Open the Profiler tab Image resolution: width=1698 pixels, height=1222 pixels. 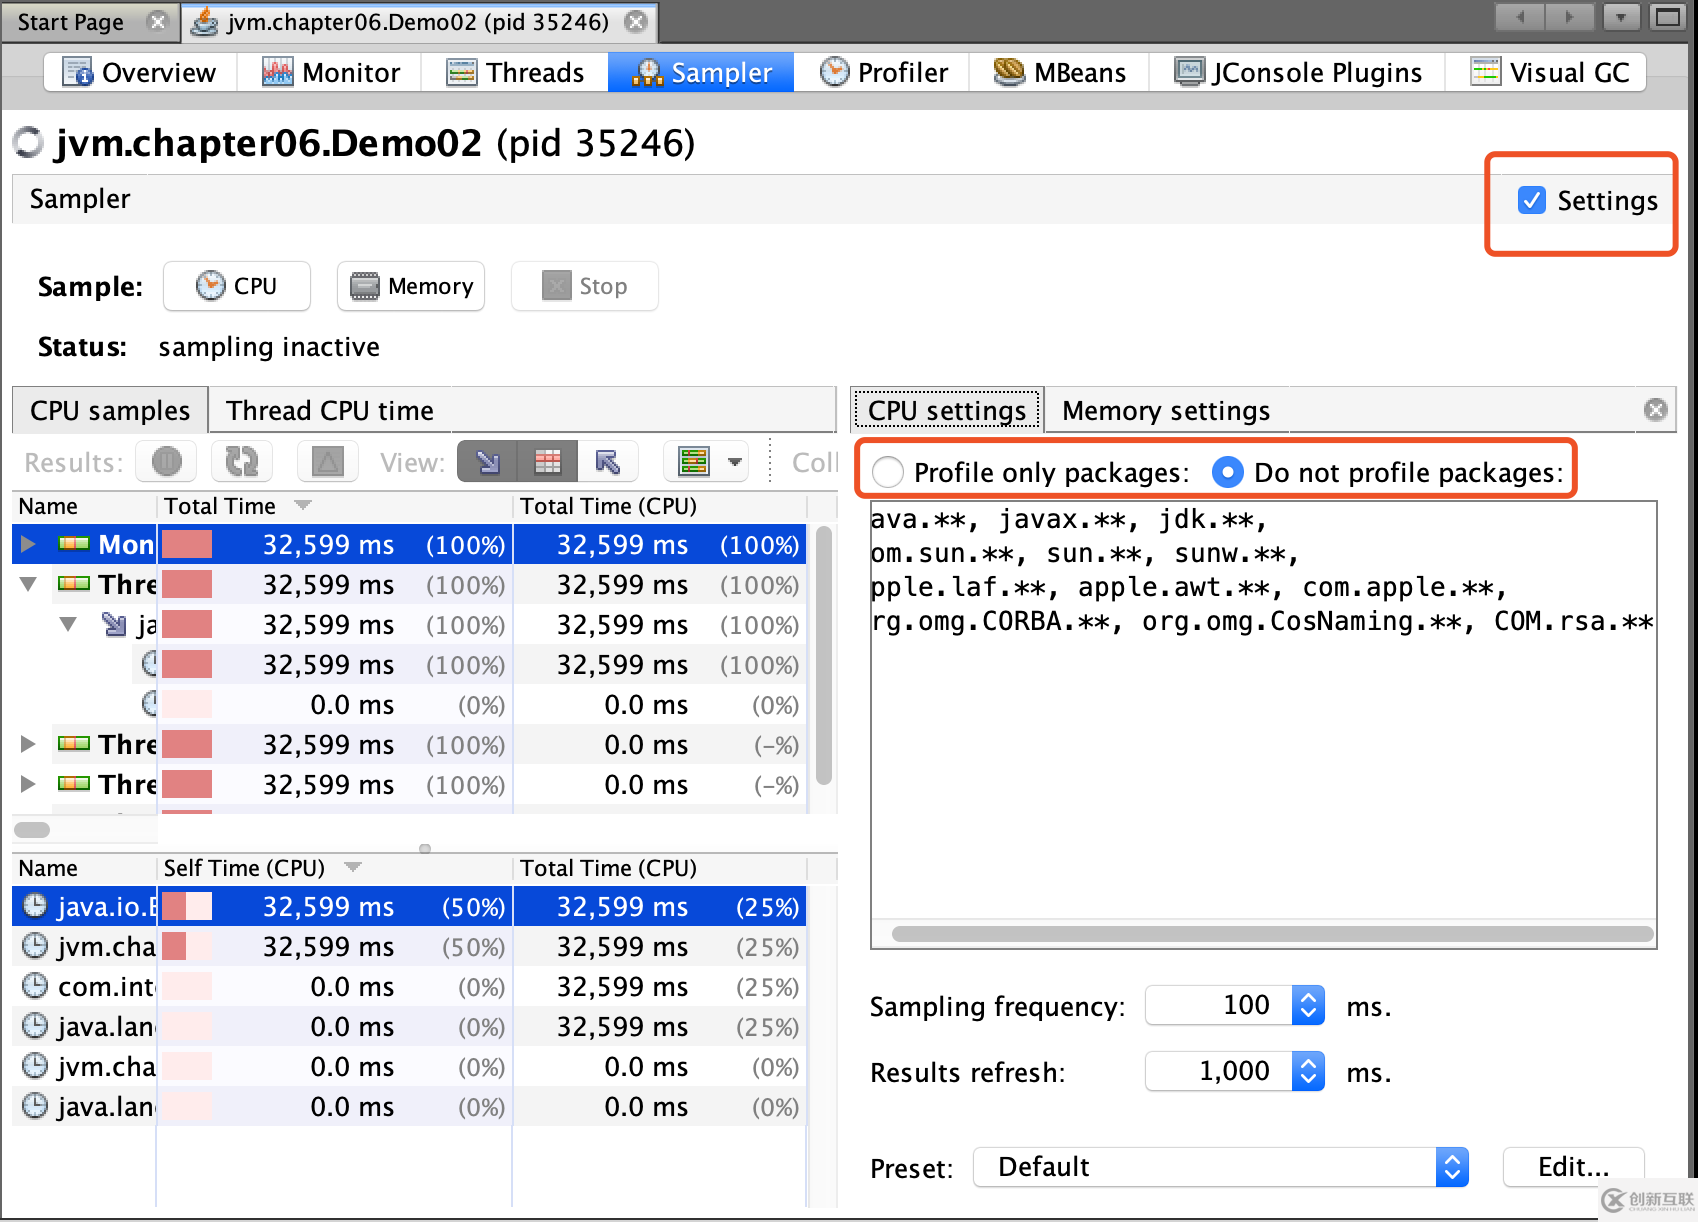883,72
